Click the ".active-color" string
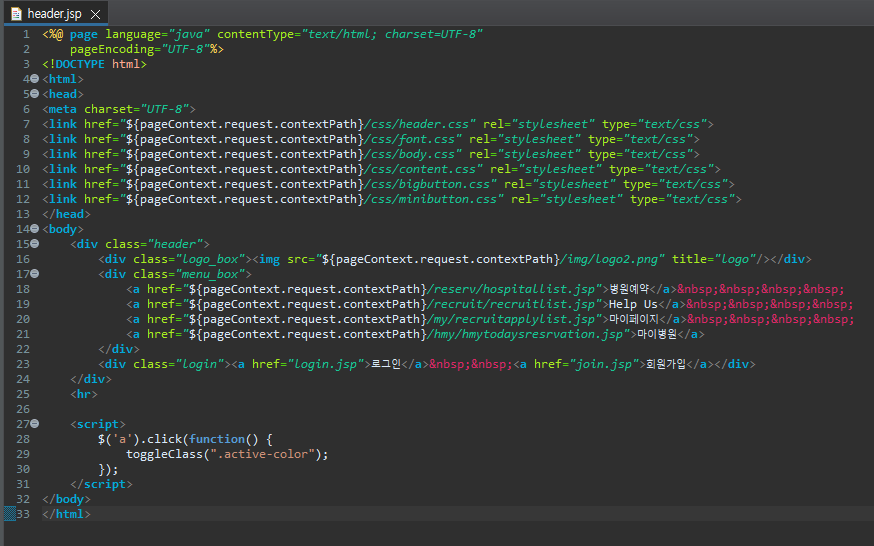Viewport: 874px width, 546px height. pos(263,454)
